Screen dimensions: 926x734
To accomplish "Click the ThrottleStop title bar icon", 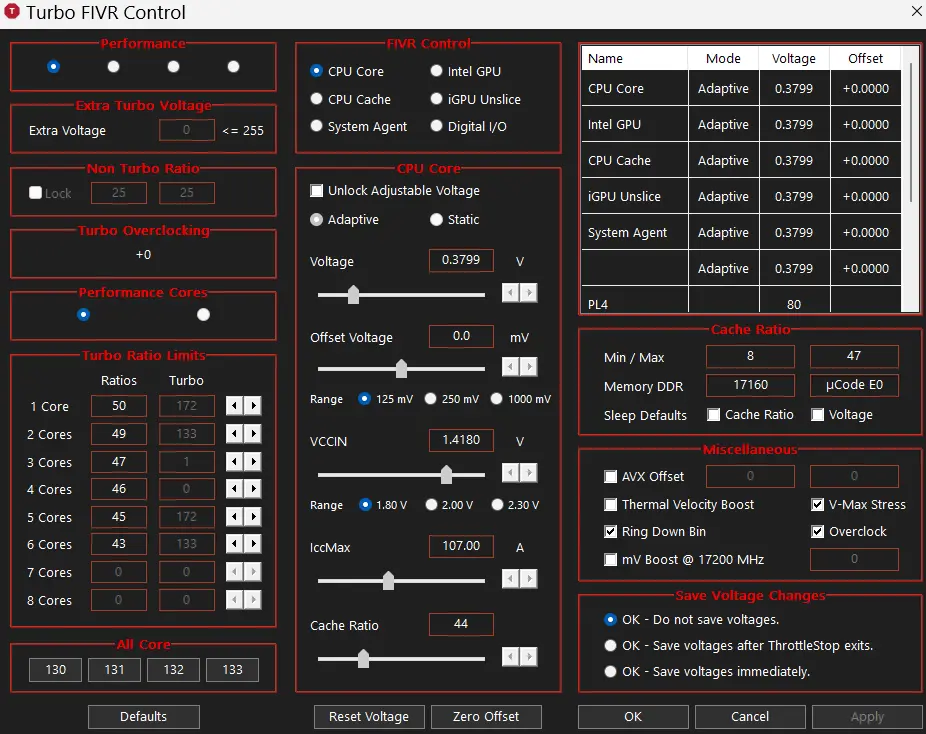I will (x=12, y=11).
